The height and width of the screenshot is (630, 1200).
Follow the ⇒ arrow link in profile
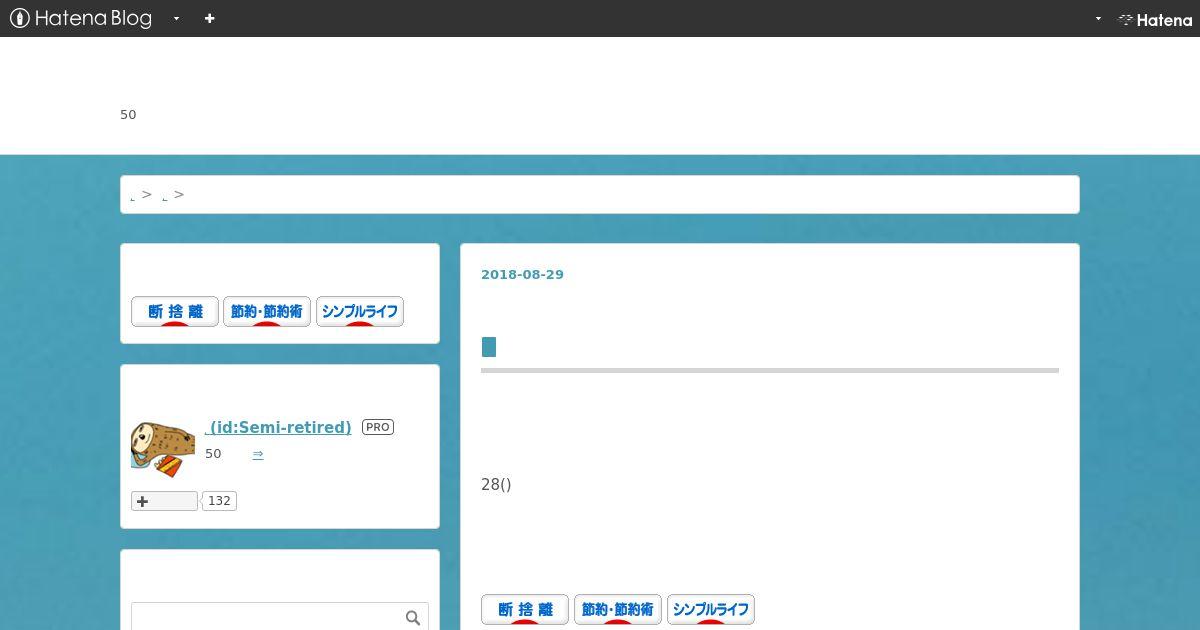coord(258,453)
